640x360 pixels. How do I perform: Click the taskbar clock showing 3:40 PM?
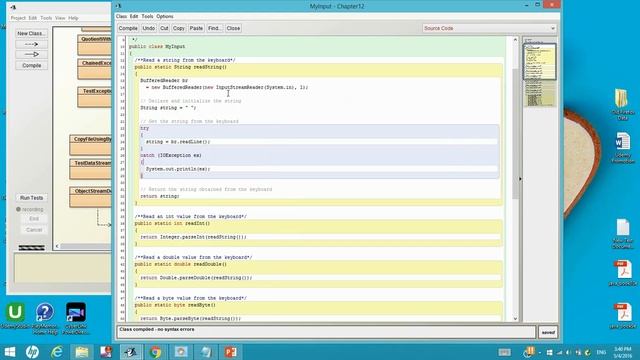coord(622,352)
